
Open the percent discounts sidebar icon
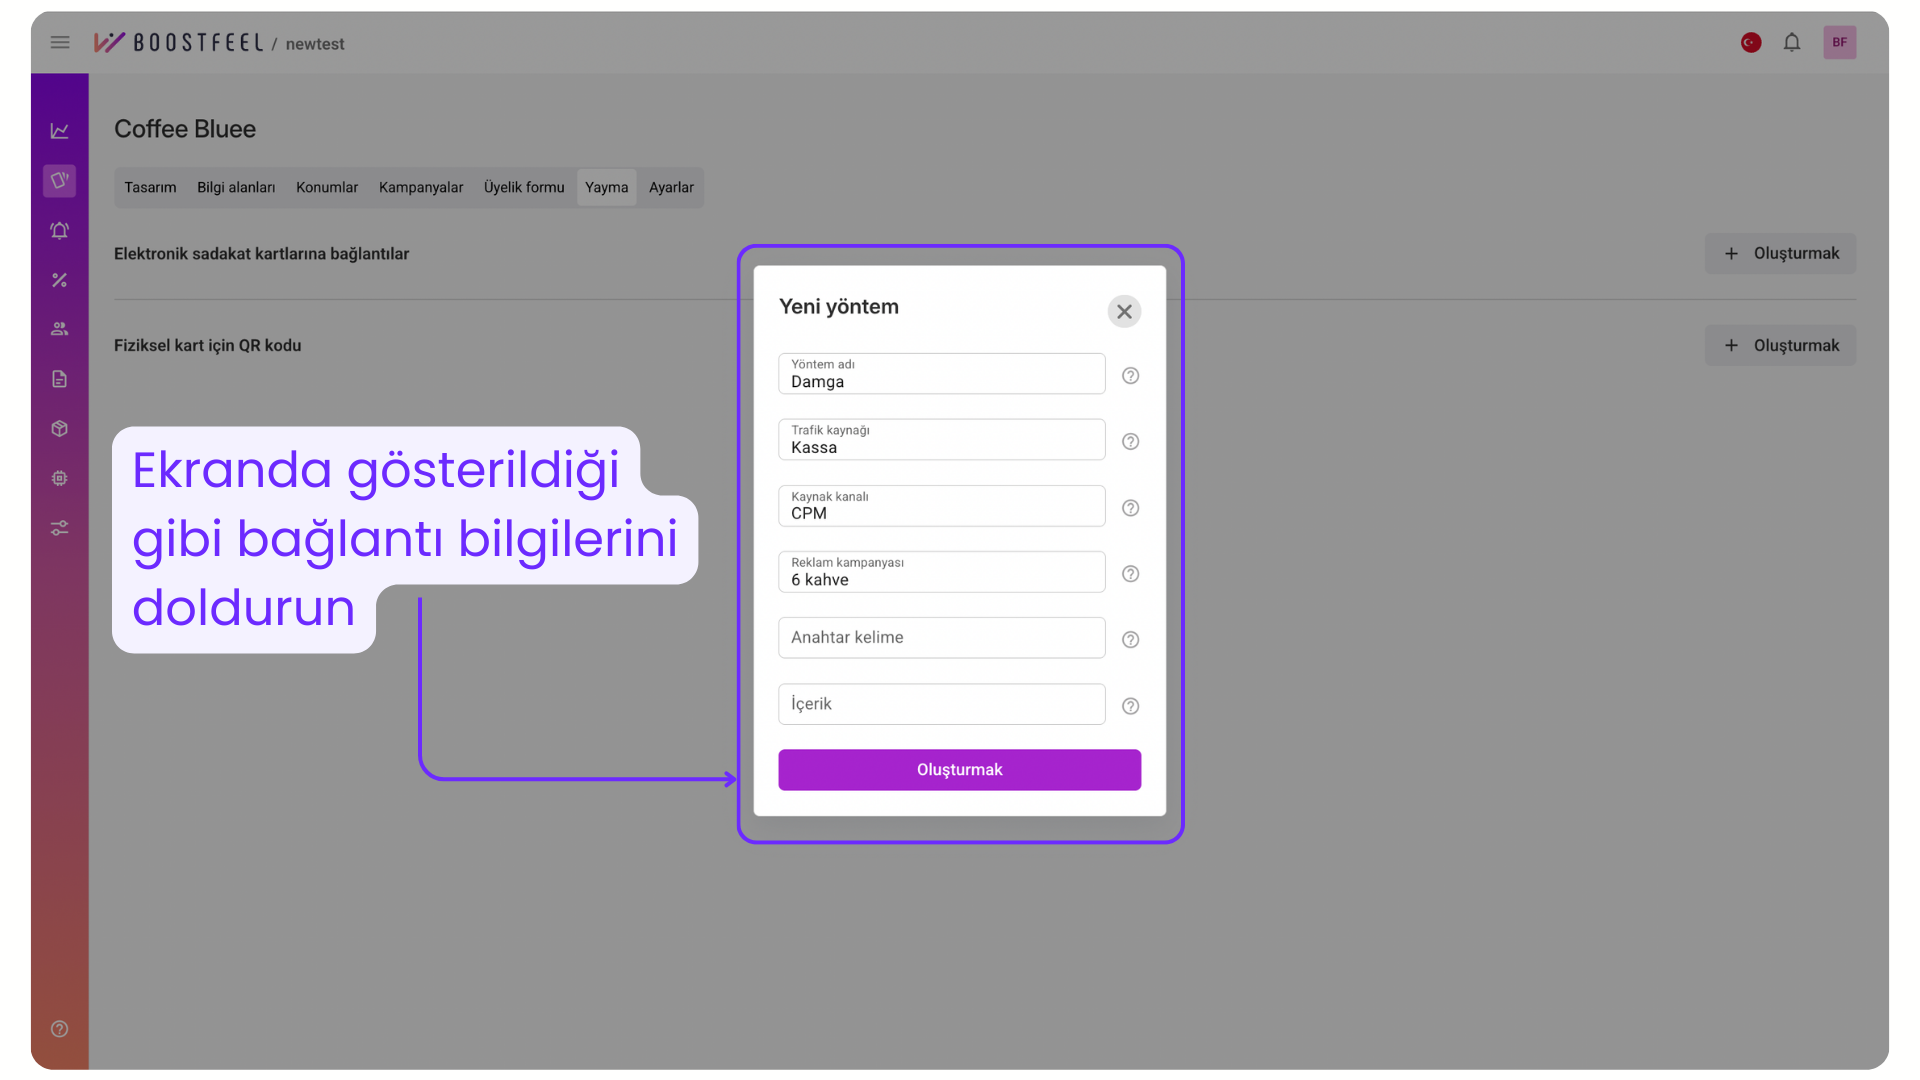click(x=60, y=280)
